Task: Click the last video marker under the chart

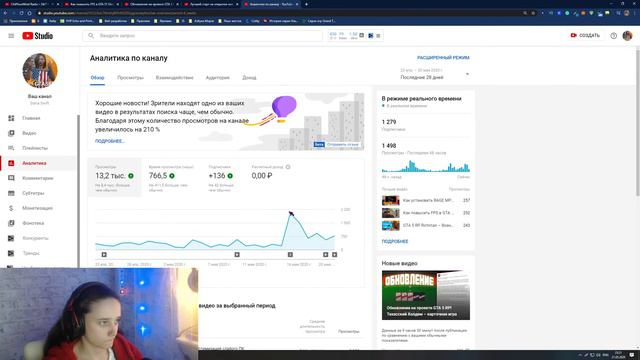Action: point(334,255)
